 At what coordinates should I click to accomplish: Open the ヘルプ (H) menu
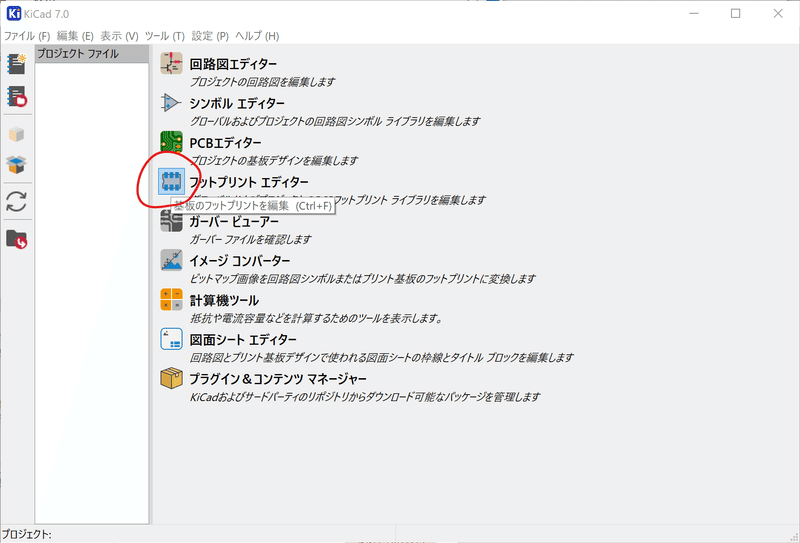257,36
